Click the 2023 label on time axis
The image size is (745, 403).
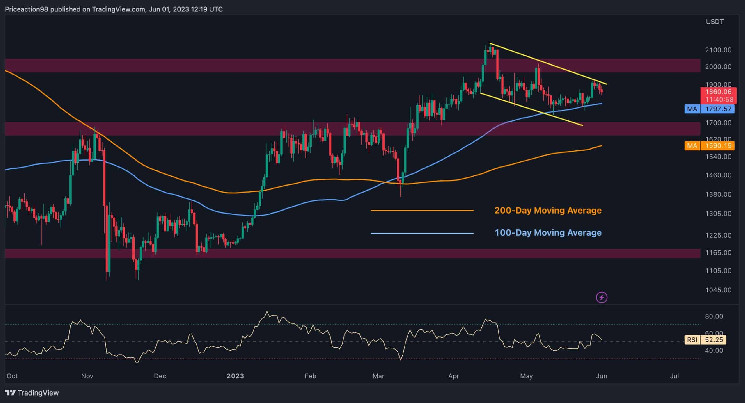[235, 376]
